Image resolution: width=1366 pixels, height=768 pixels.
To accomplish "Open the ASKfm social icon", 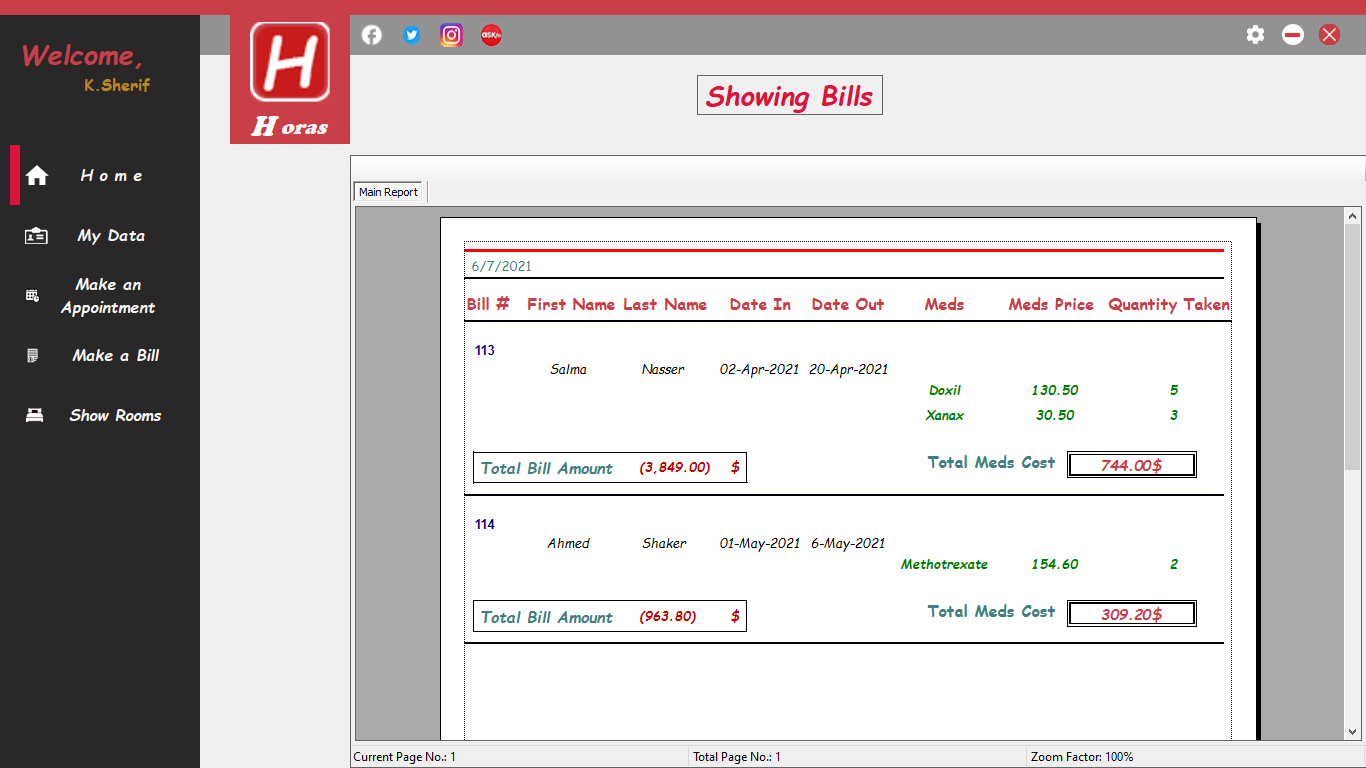I will coord(491,35).
